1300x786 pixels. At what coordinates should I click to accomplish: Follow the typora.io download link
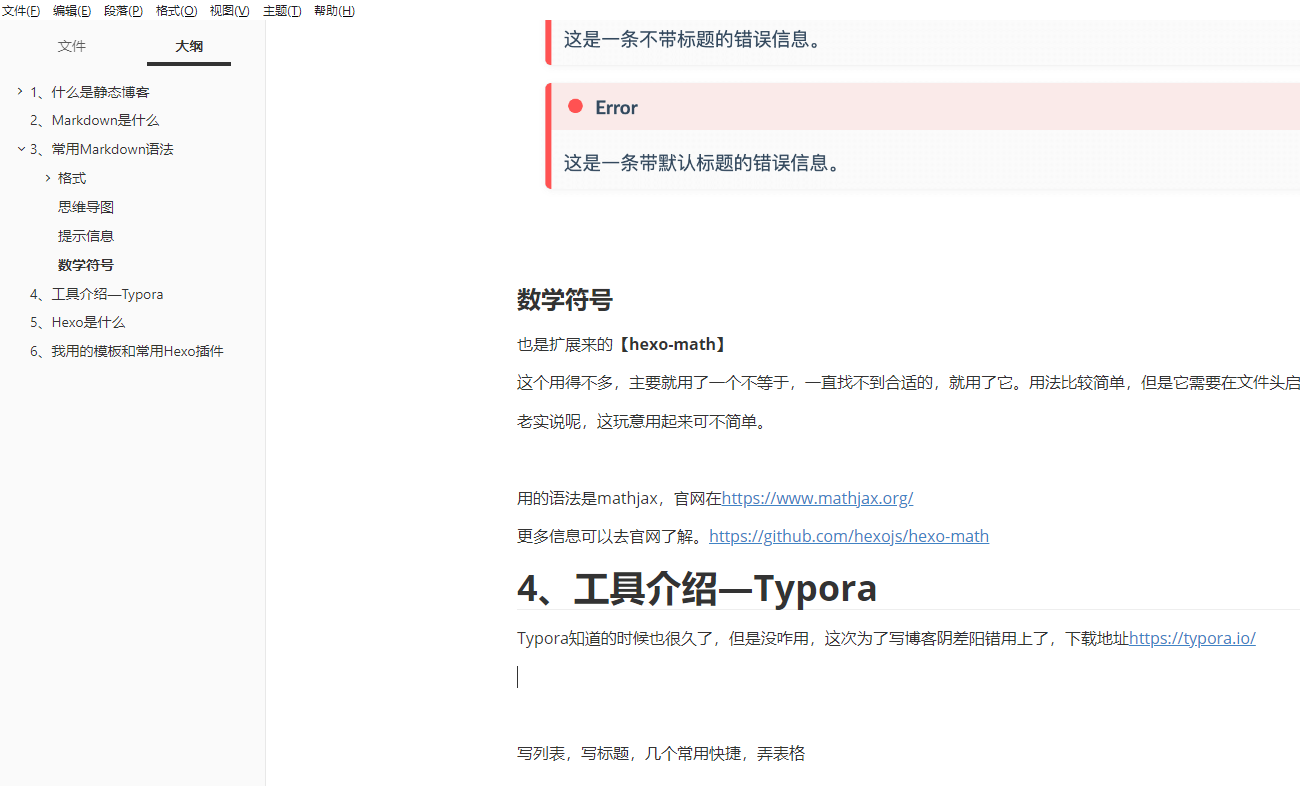click(1191, 638)
